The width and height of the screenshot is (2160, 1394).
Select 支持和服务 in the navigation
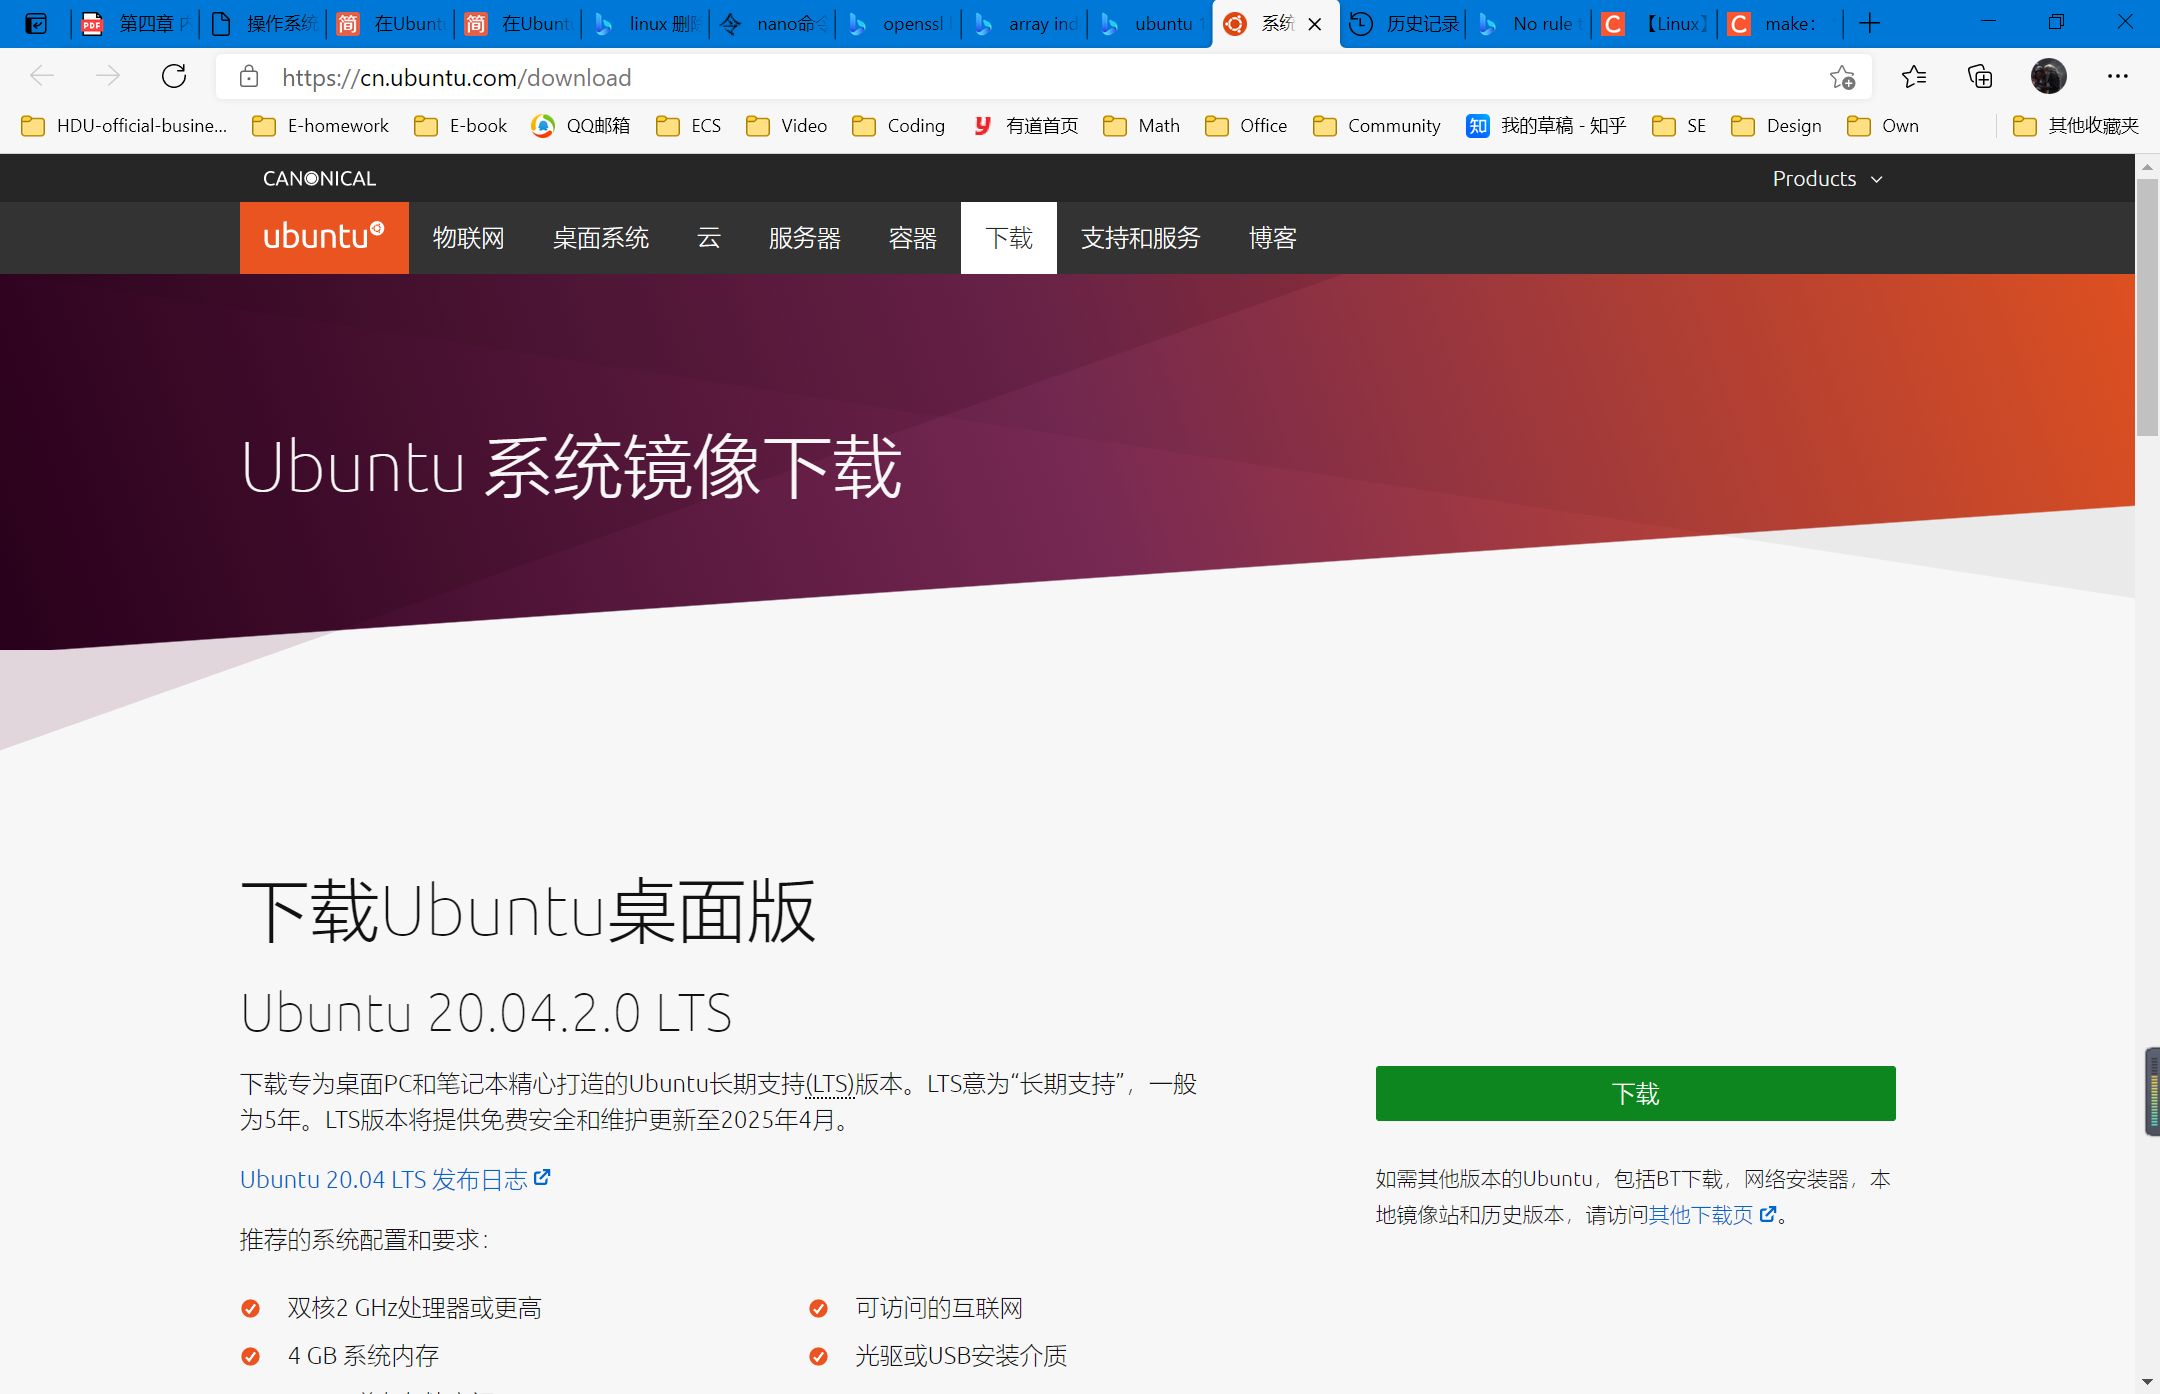1140,238
